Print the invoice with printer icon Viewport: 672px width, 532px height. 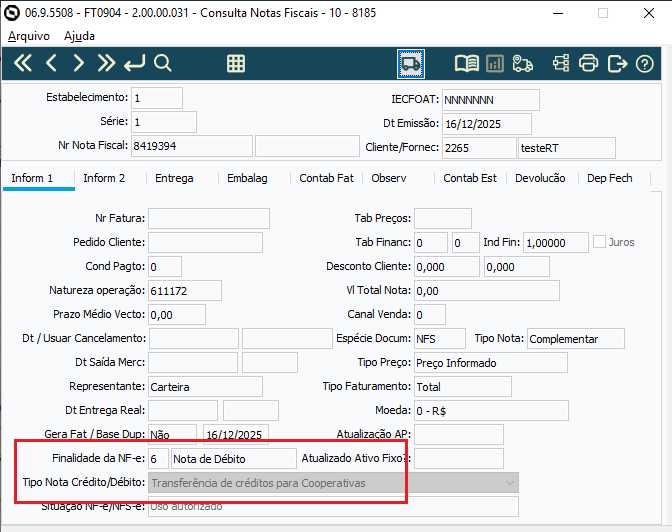(x=588, y=64)
